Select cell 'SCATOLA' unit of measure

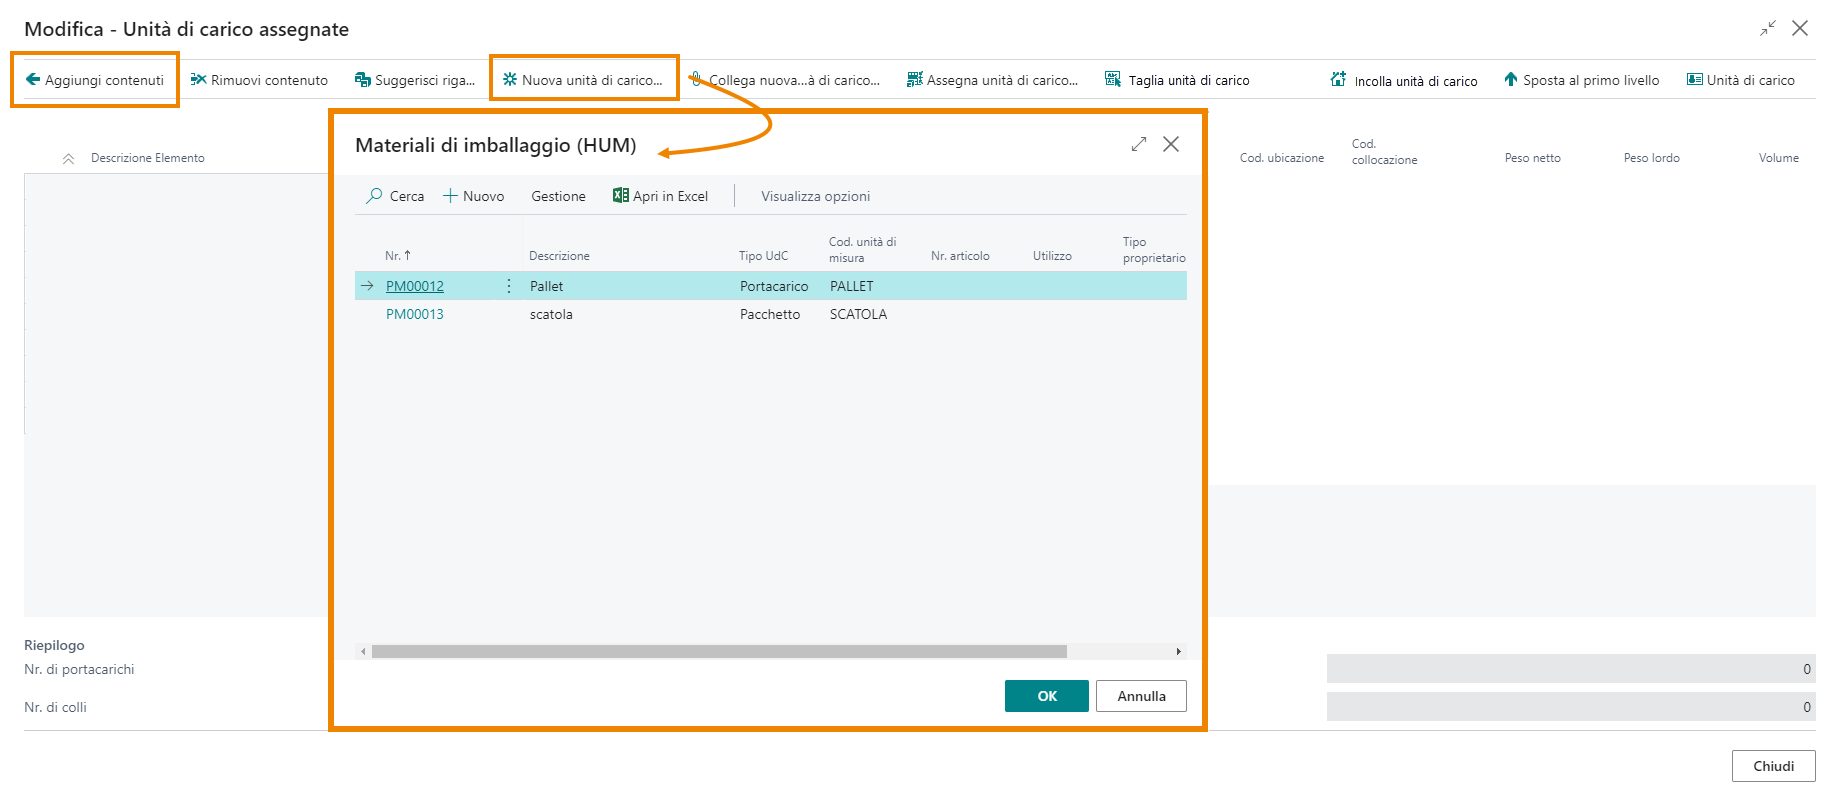(x=858, y=314)
